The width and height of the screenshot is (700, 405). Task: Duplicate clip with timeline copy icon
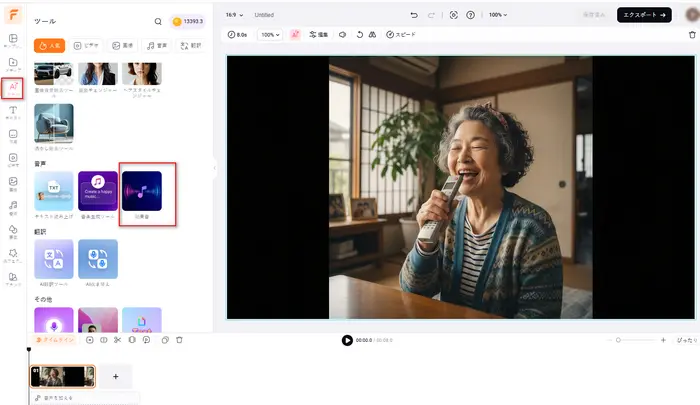click(165, 340)
